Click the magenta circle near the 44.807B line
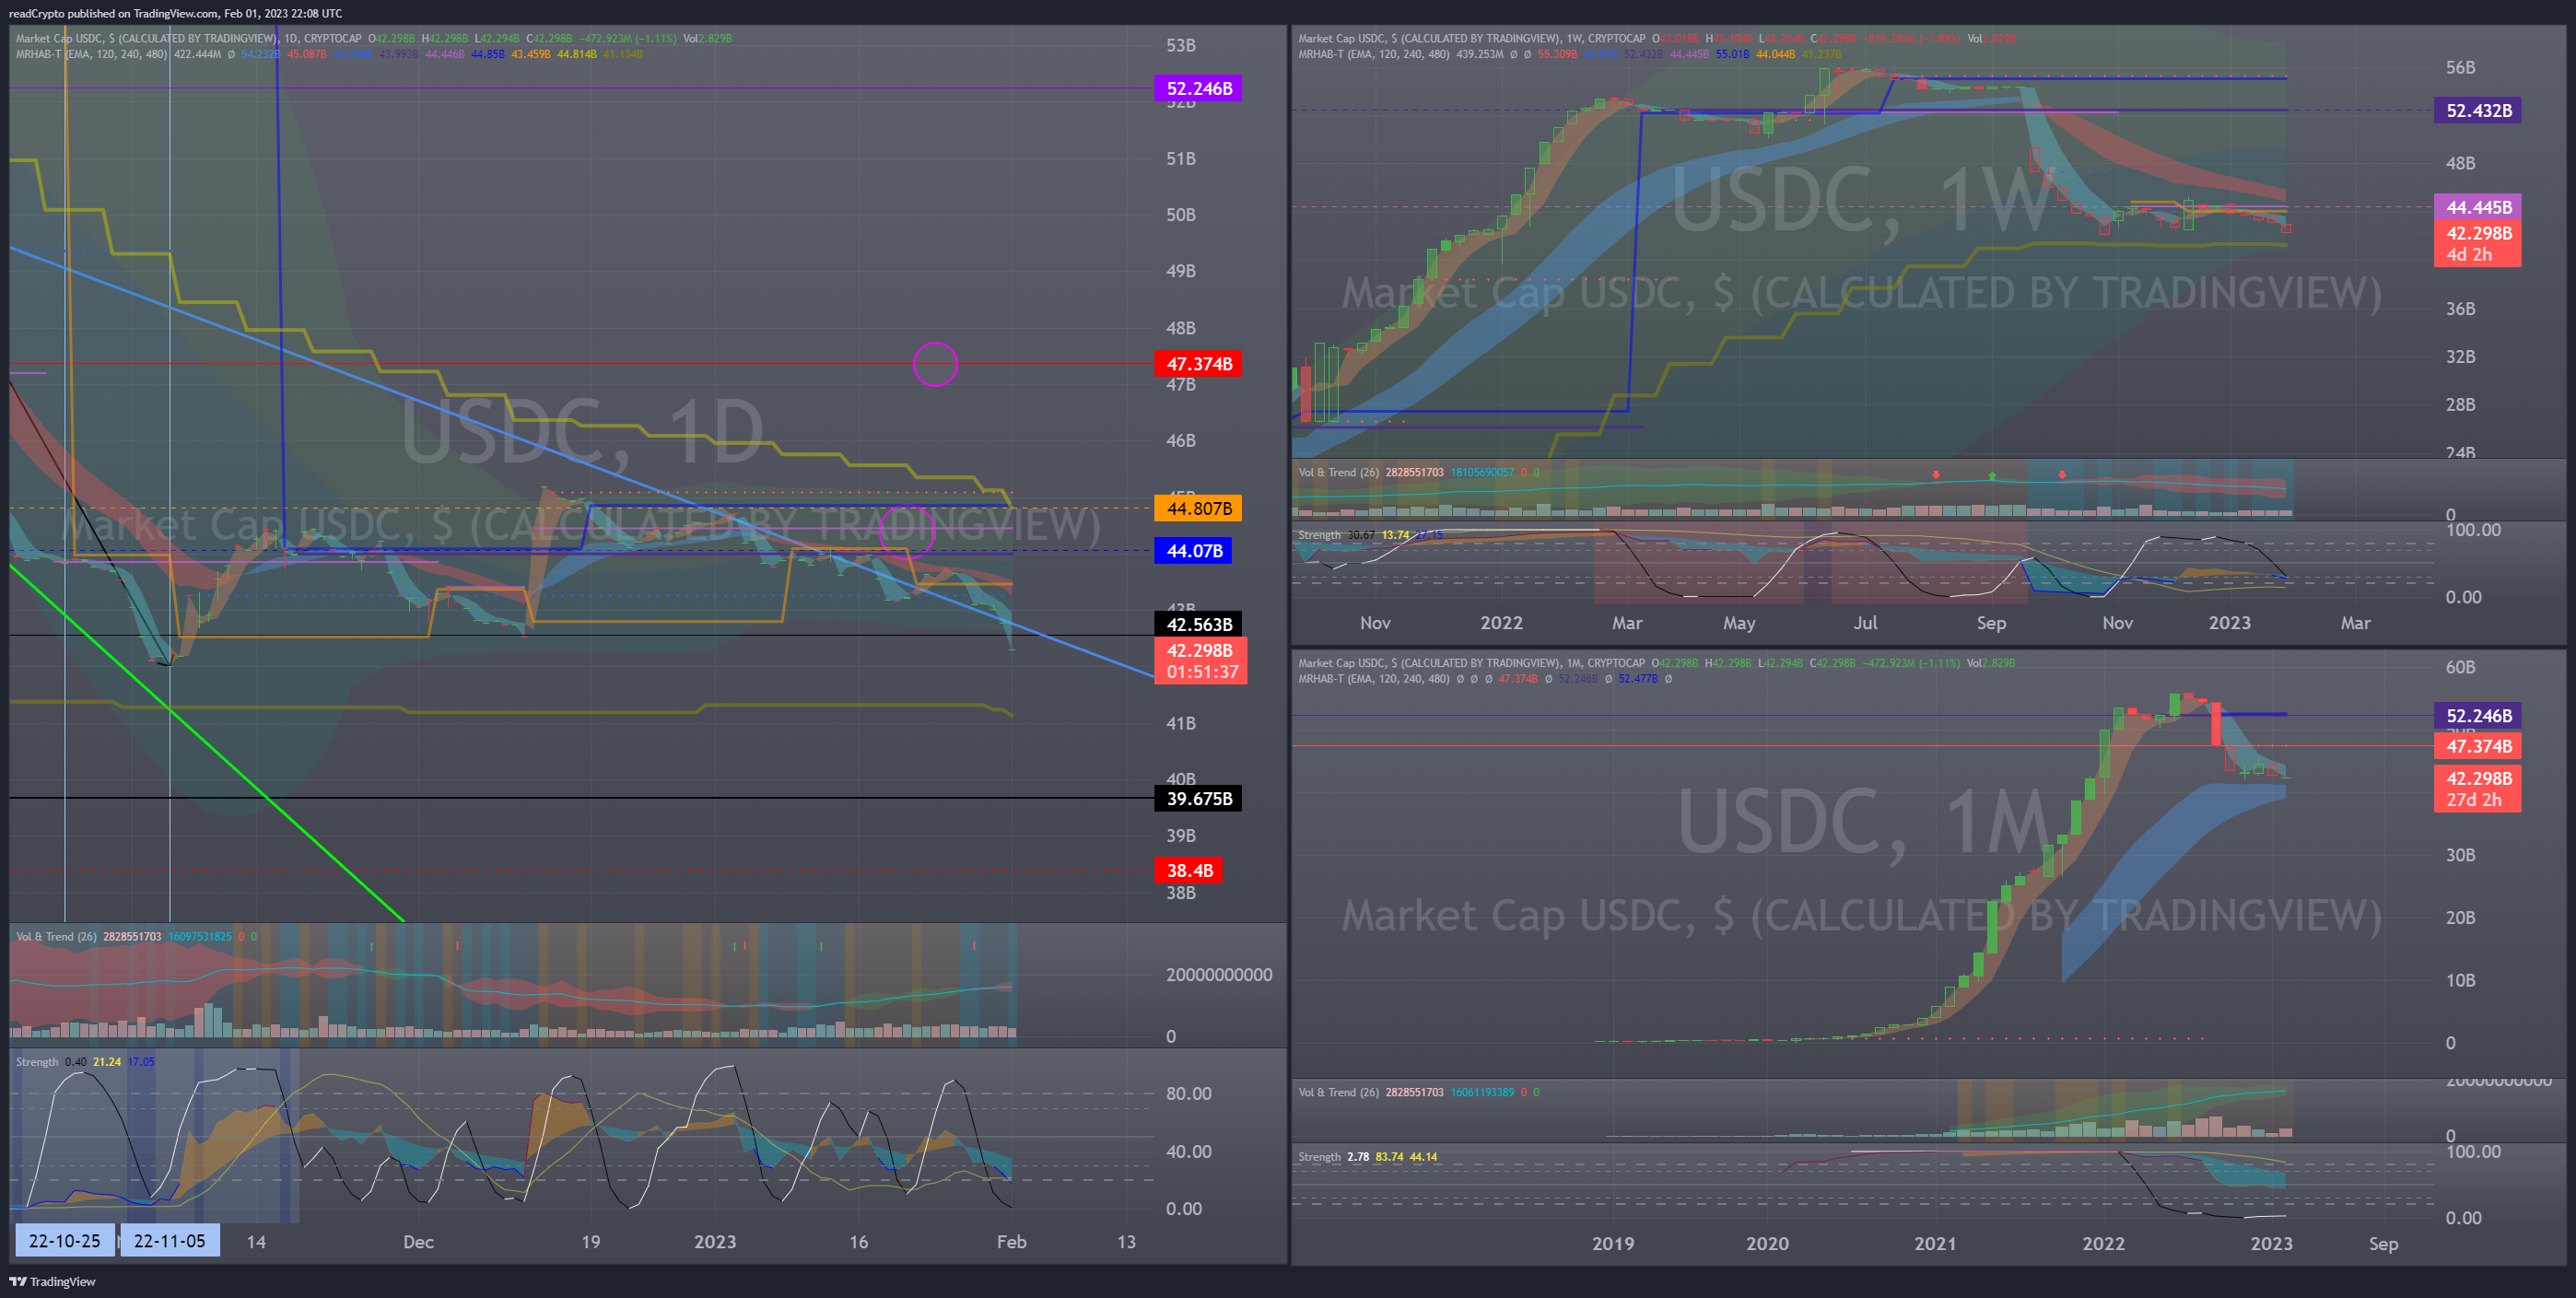 tap(907, 529)
